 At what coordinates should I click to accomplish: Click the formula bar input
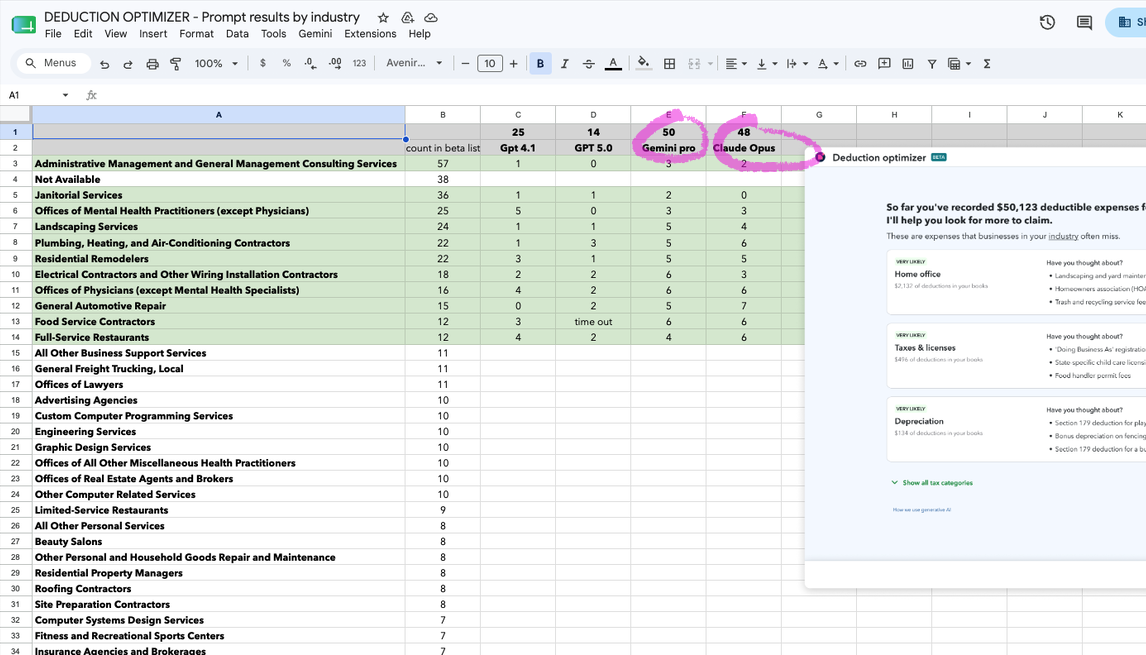click(621, 95)
